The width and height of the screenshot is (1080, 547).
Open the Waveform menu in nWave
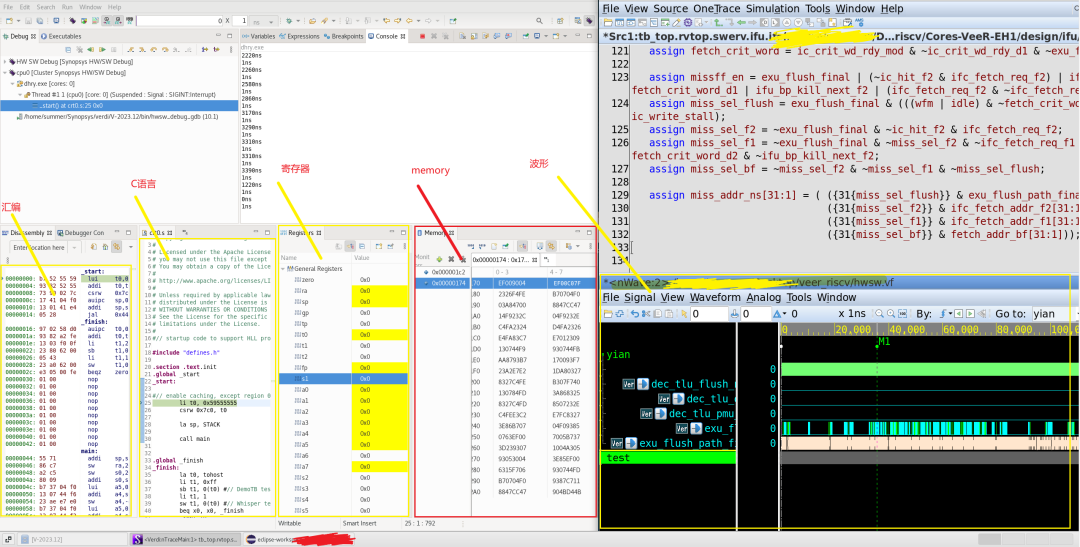[714, 297]
